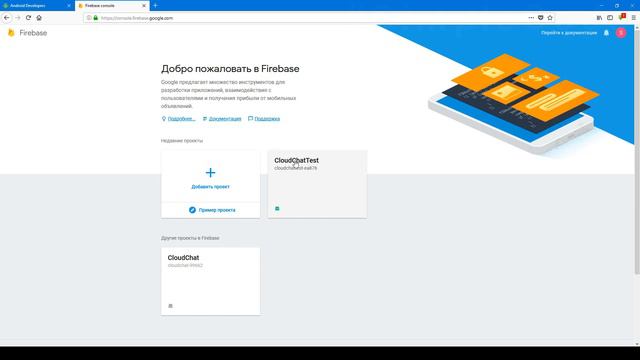The height and width of the screenshot is (360, 640).
Task: Click the site information icon in address bar
Action: coord(89,18)
